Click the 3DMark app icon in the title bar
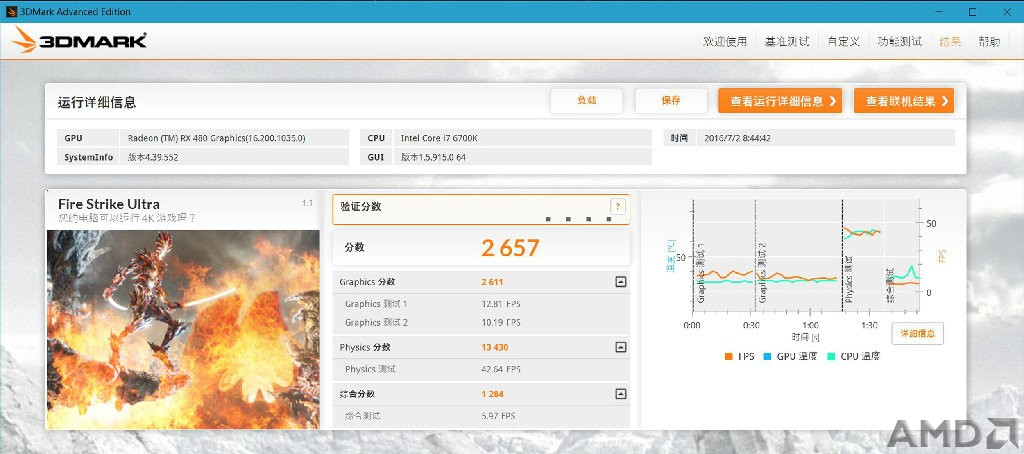Viewport: 1024px width, 454px height. 10,11
